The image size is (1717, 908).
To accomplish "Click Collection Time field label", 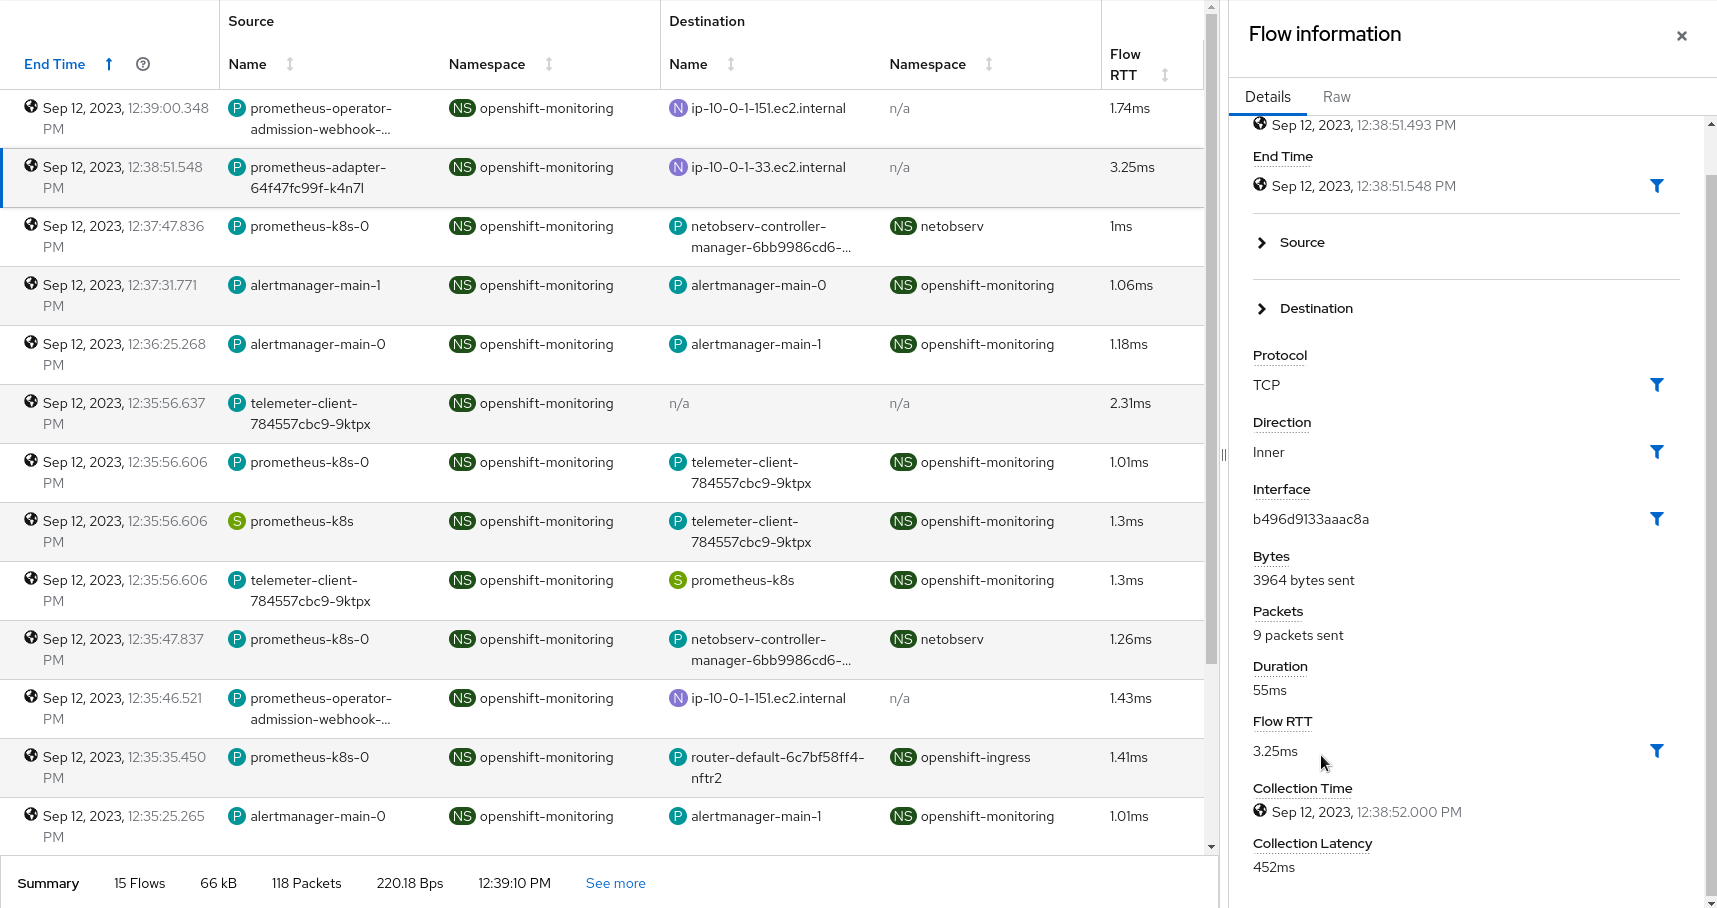I will point(1302,788).
